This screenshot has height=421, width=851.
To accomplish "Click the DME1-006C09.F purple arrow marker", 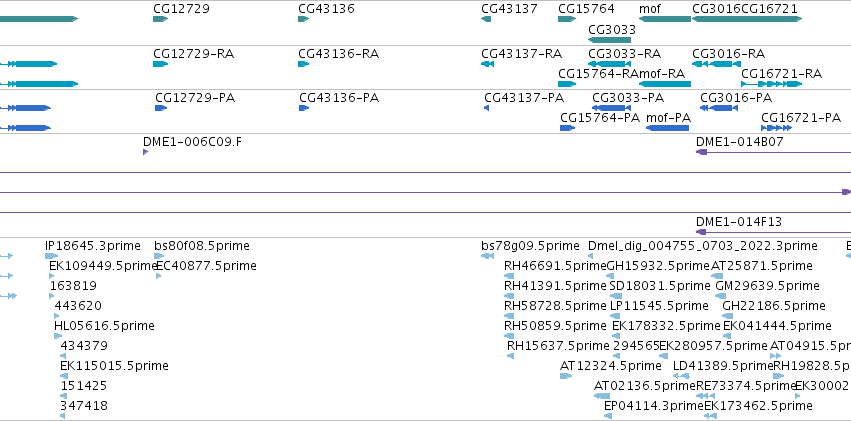I will tap(145, 152).
